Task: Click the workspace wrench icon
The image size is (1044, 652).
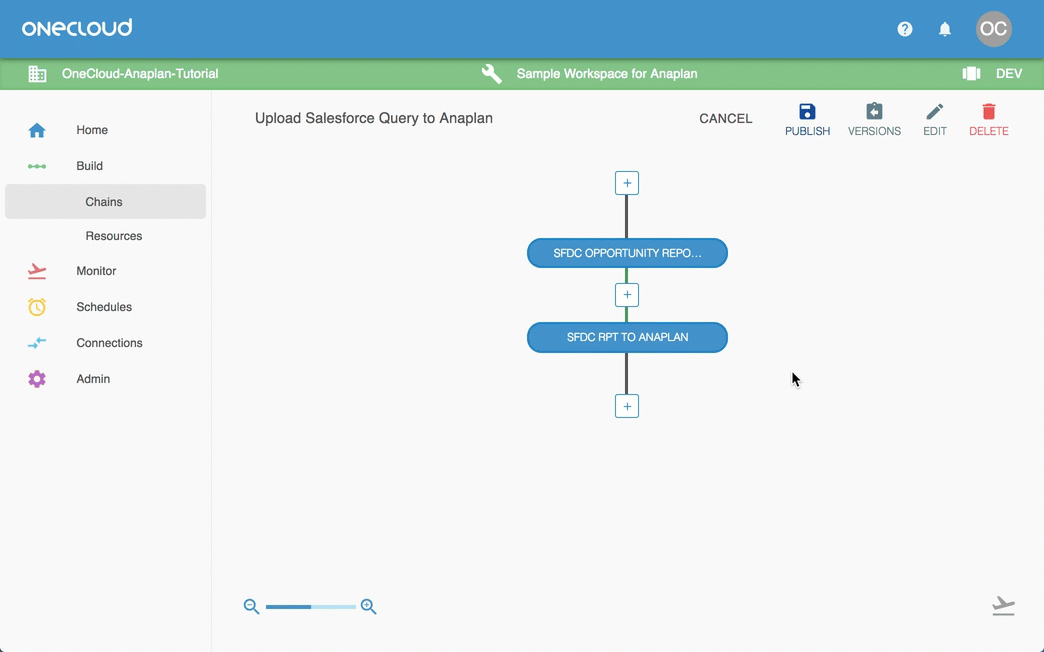Action: [491, 74]
